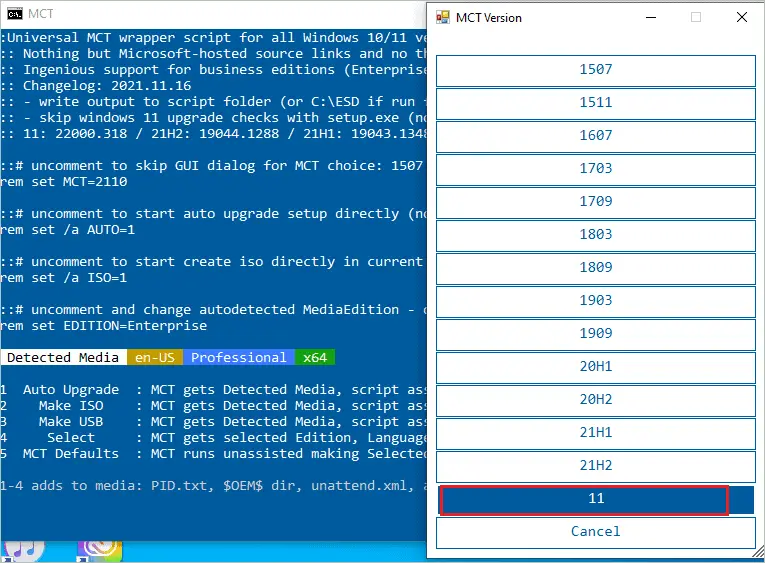Click the 1809 version button

pyautogui.click(x=596, y=268)
